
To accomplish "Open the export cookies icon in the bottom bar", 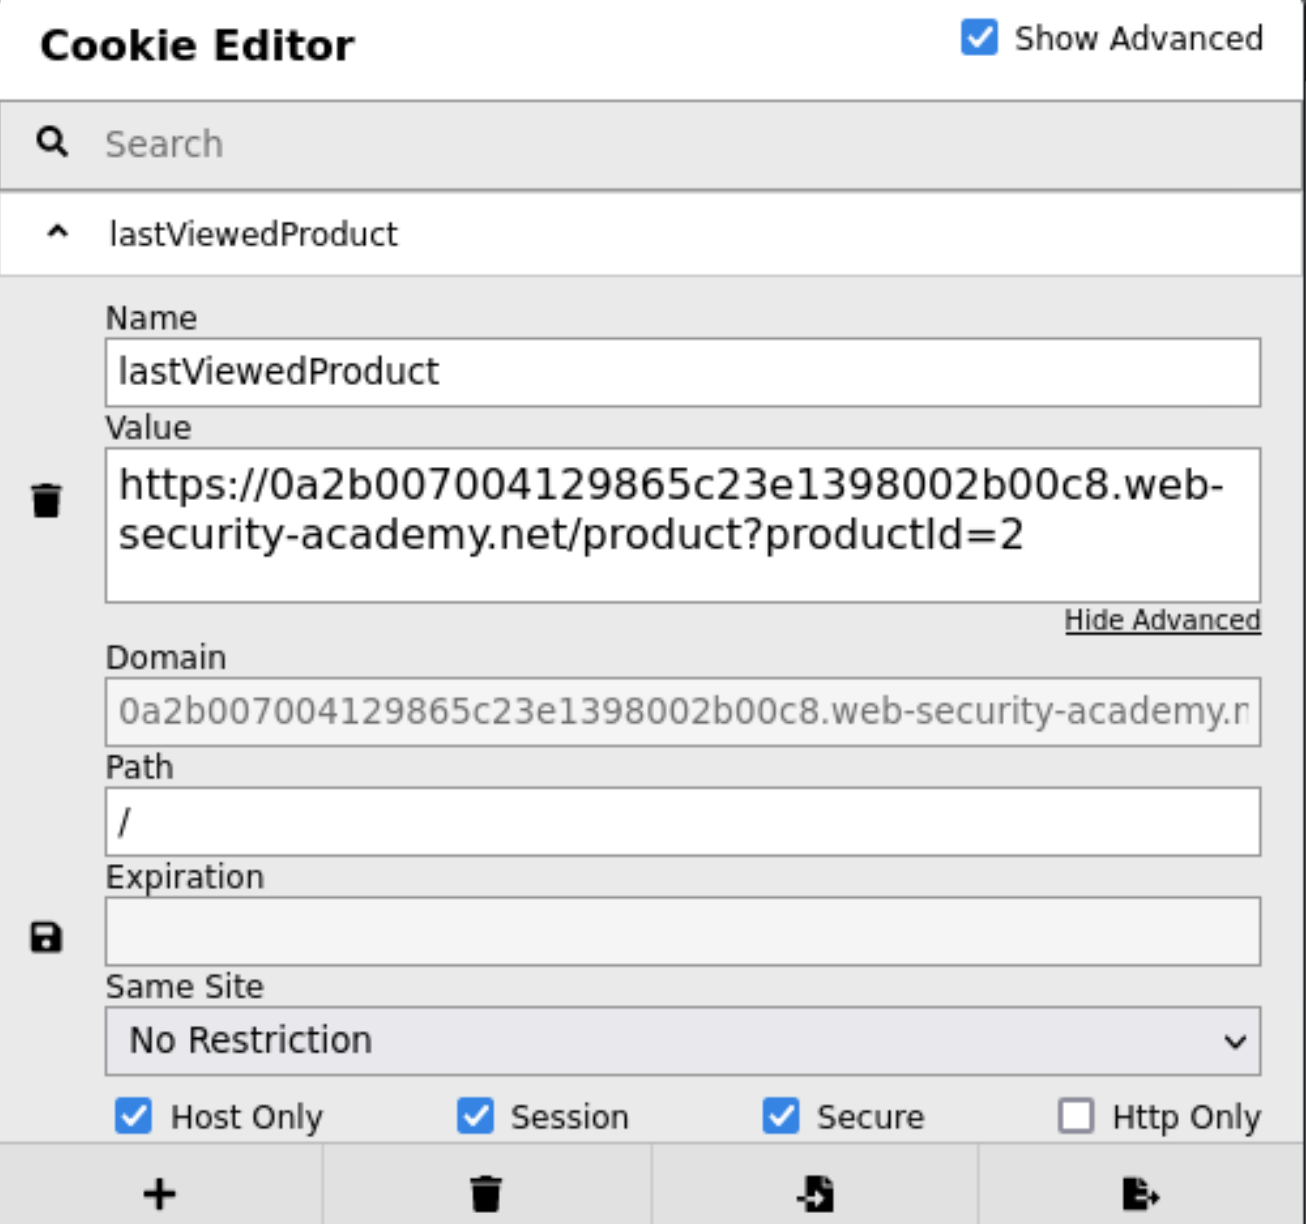I will click(1141, 1194).
